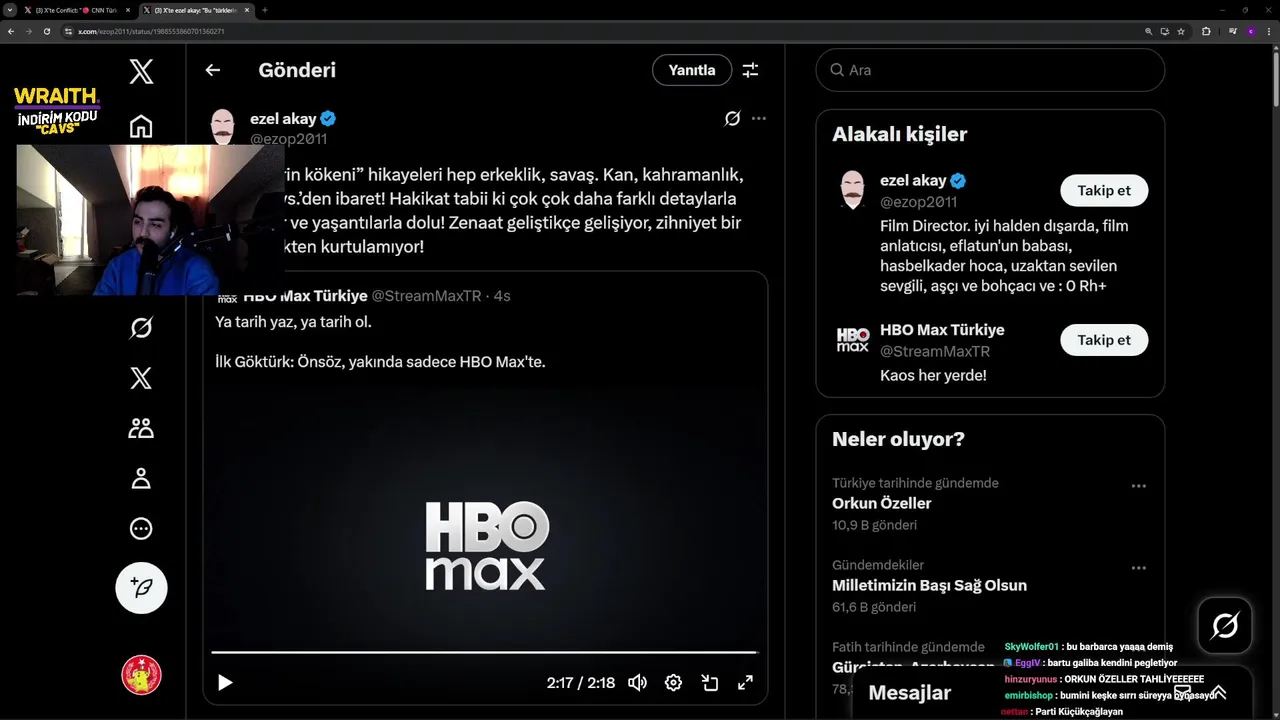The height and width of the screenshot is (720, 1280).
Task: Open the Communities icon
Action: point(141,428)
